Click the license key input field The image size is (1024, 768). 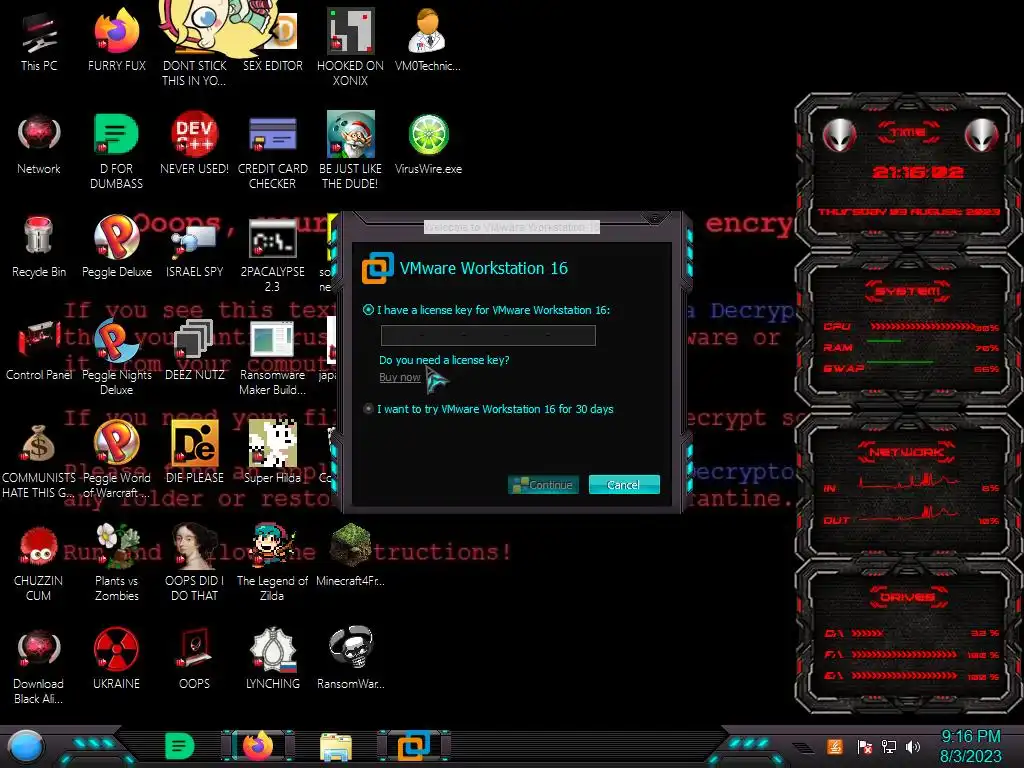pos(488,335)
